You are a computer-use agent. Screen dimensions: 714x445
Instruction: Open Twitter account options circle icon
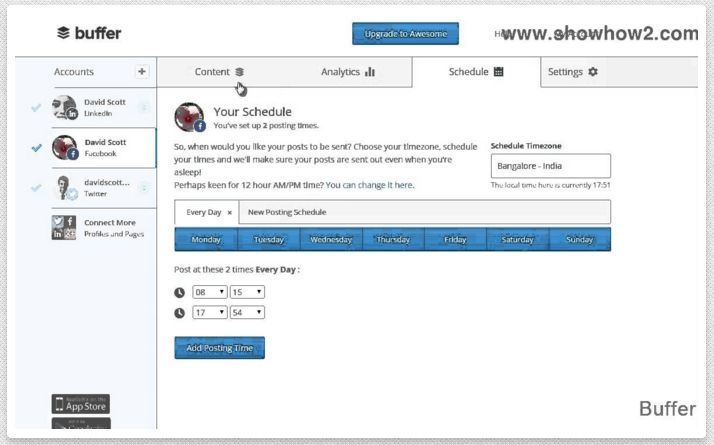tap(144, 188)
